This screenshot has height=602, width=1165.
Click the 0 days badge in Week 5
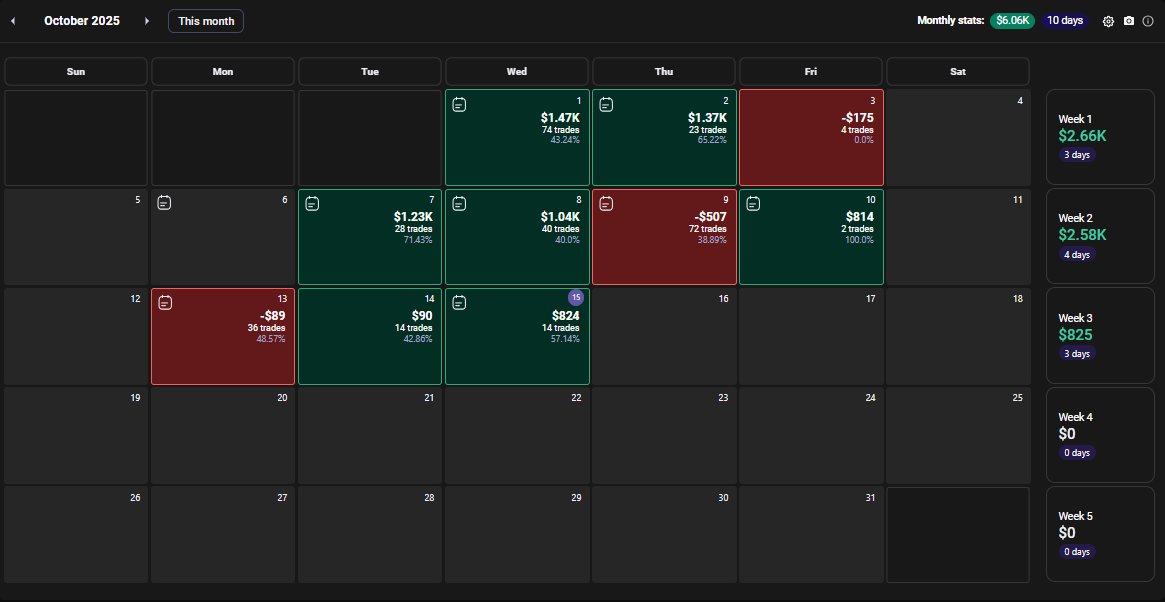1077,552
